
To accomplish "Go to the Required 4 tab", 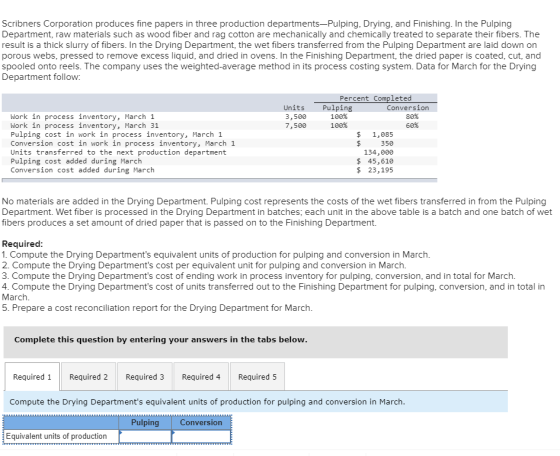I will pyautogui.click(x=201, y=377).
